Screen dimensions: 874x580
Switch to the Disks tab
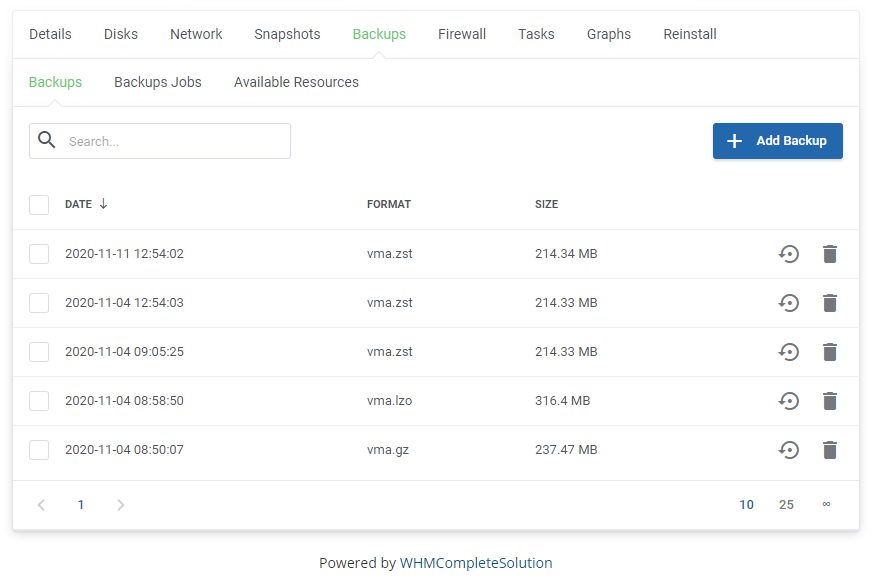121,34
